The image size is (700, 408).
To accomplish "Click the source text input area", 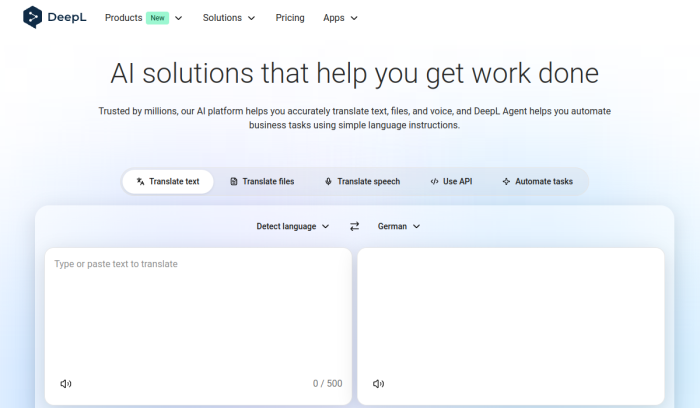I will [x=197, y=310].
